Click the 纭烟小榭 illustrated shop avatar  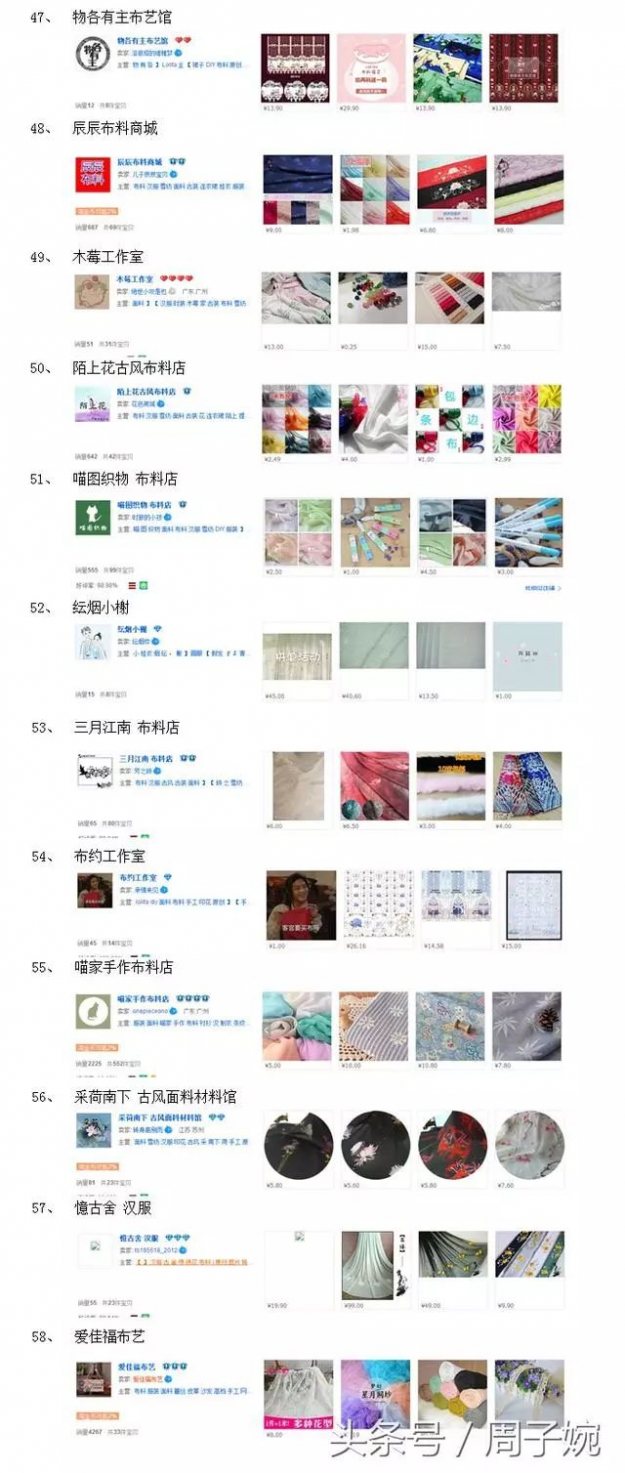tap(93, 642)
